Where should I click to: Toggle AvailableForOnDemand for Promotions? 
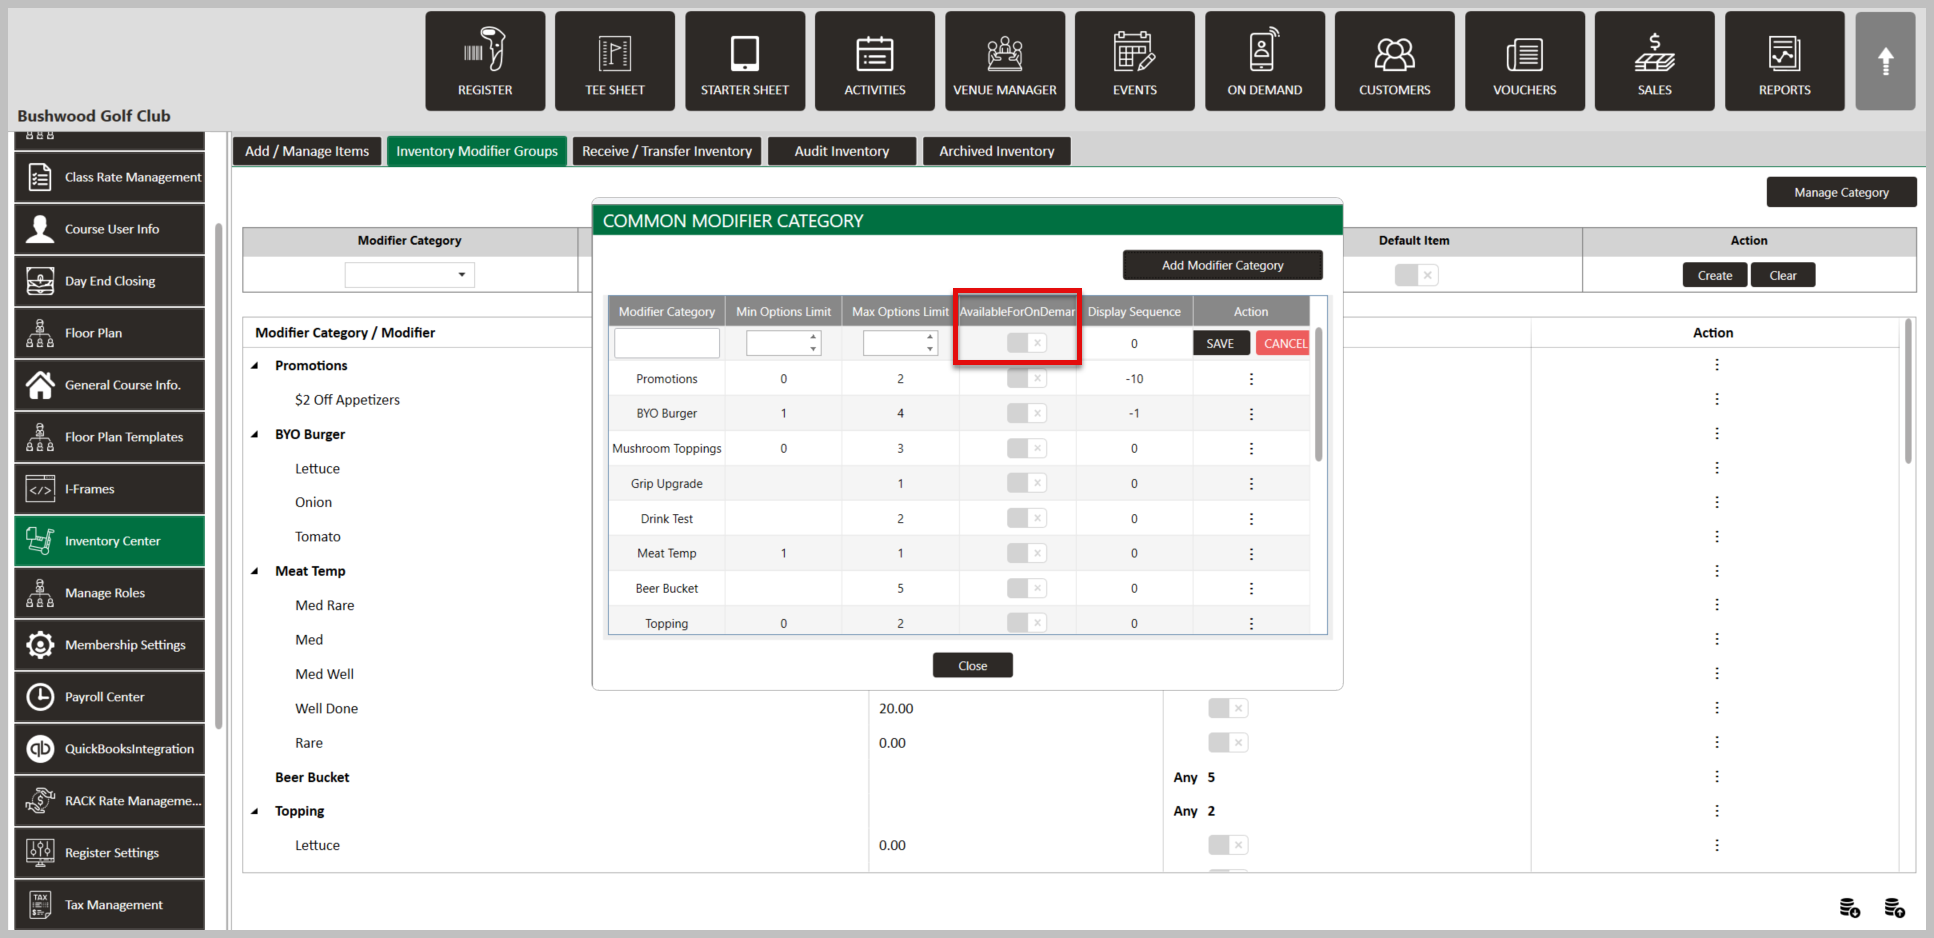click(x=1027, y=379)
